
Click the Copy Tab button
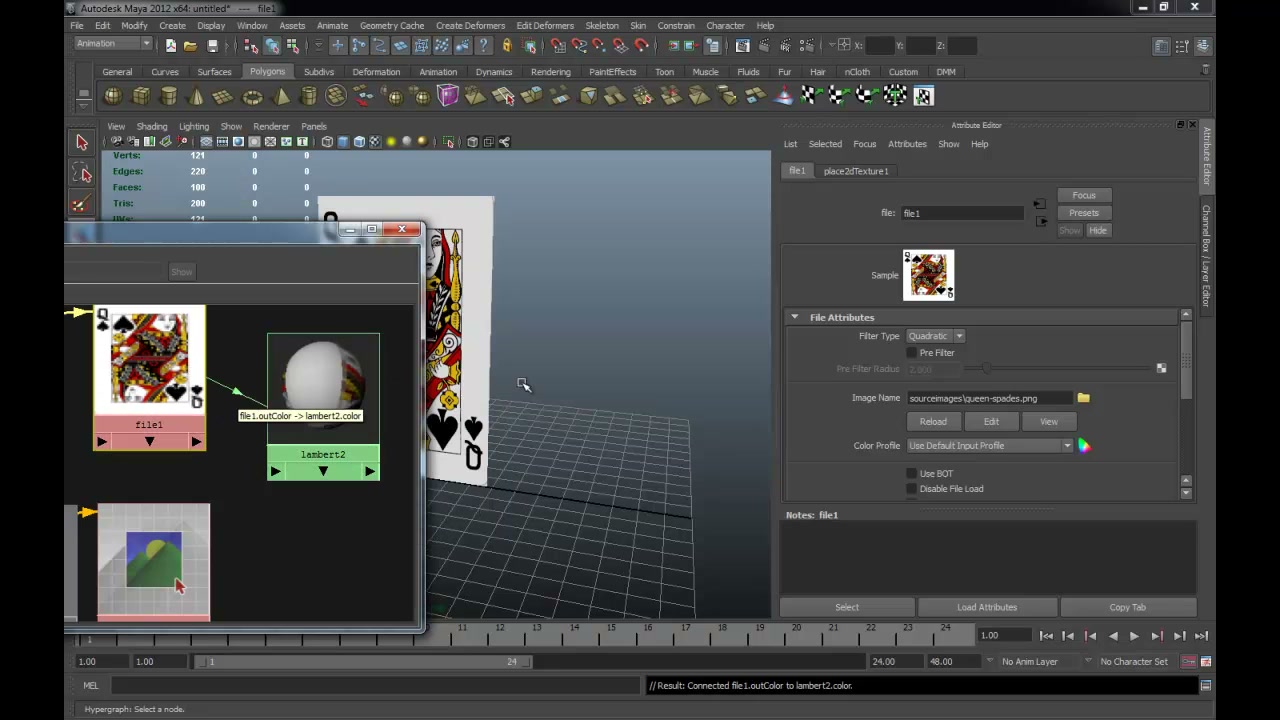[1127, 607]
